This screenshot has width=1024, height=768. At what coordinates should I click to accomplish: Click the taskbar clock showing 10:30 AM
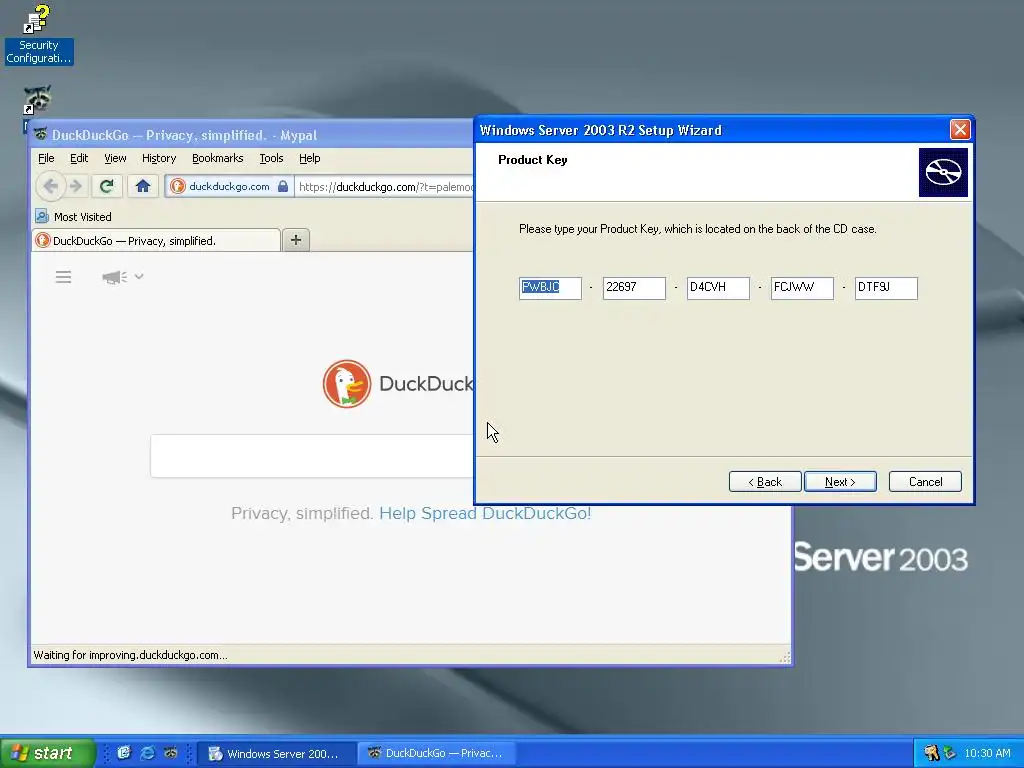click(987, 753)
